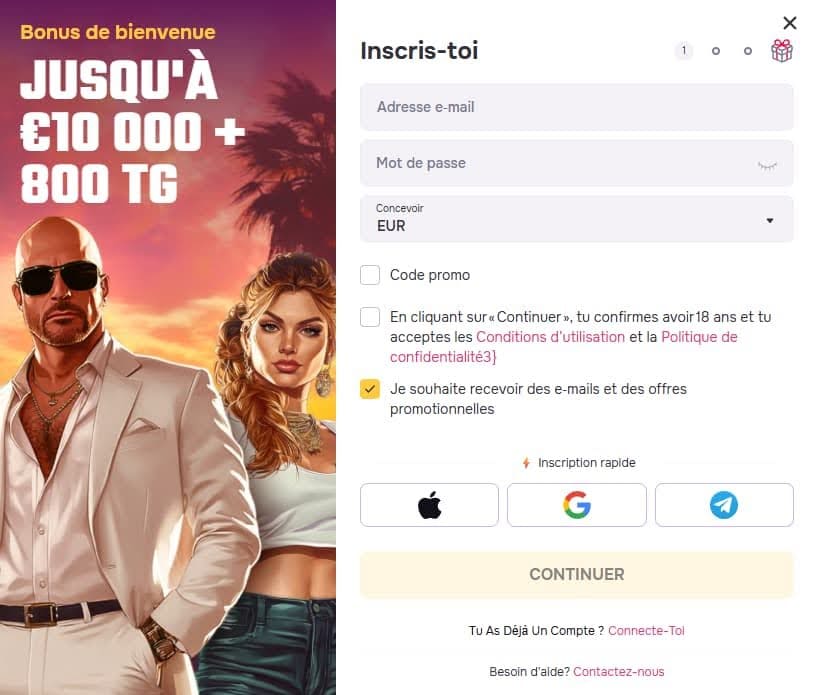Open the EUR currency dropdown arrow
Viewport: 815px width, 695px height.
(770, 220)
